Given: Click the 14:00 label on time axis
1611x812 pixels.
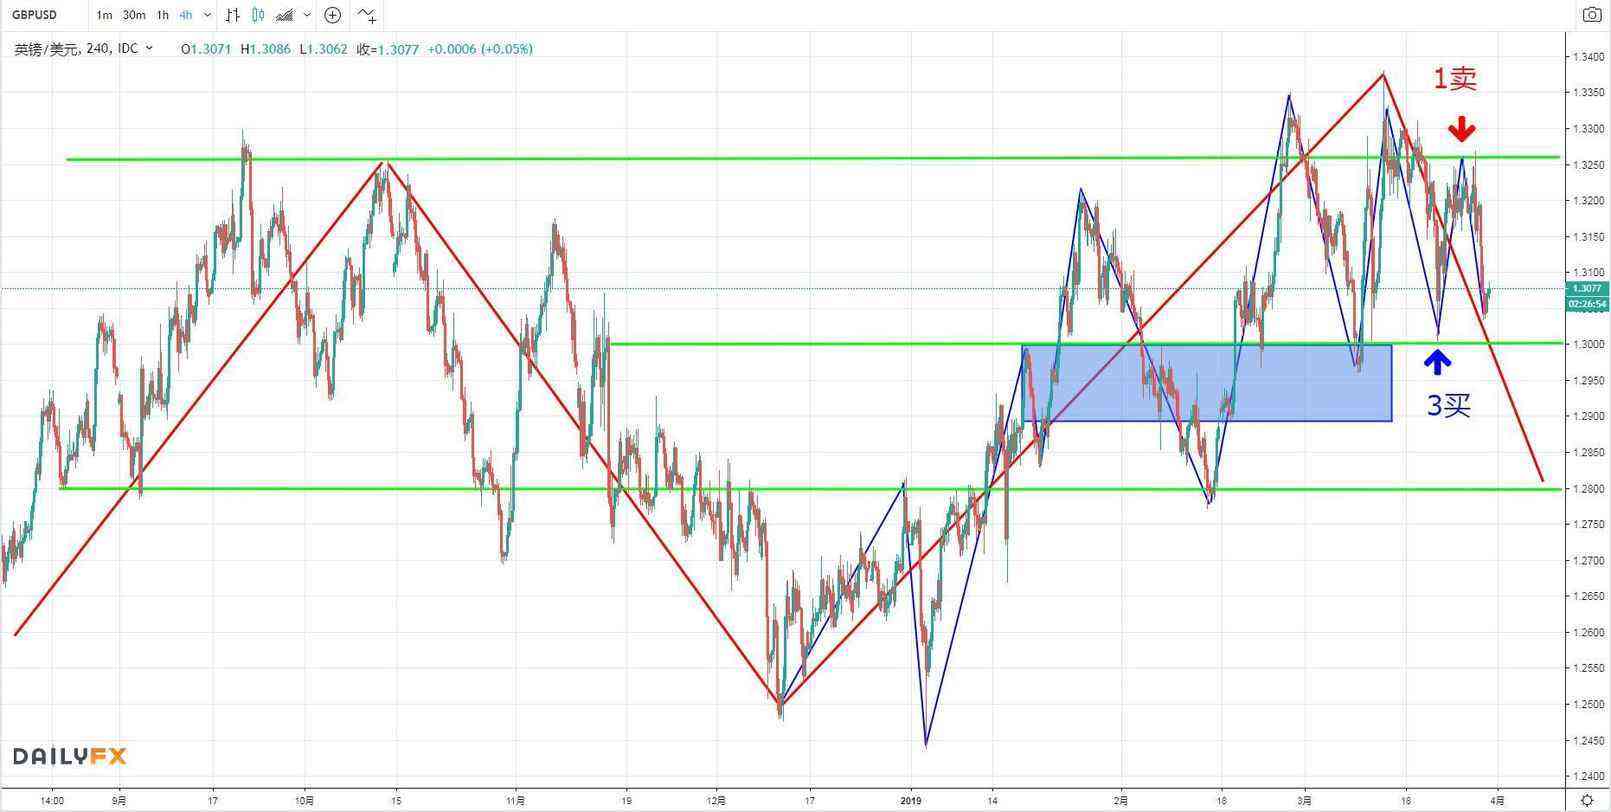Looking at the screenshot, I should 52,800.
